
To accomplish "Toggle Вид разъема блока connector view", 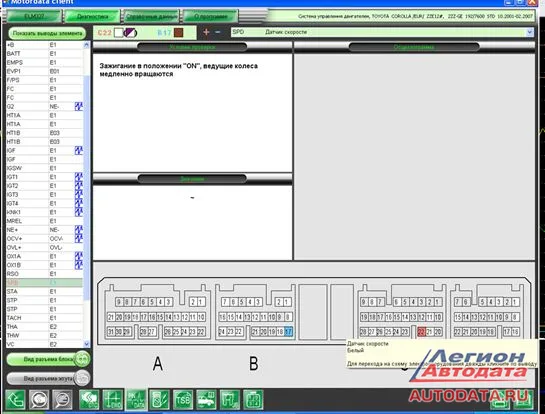I will (x=48, y=359).
